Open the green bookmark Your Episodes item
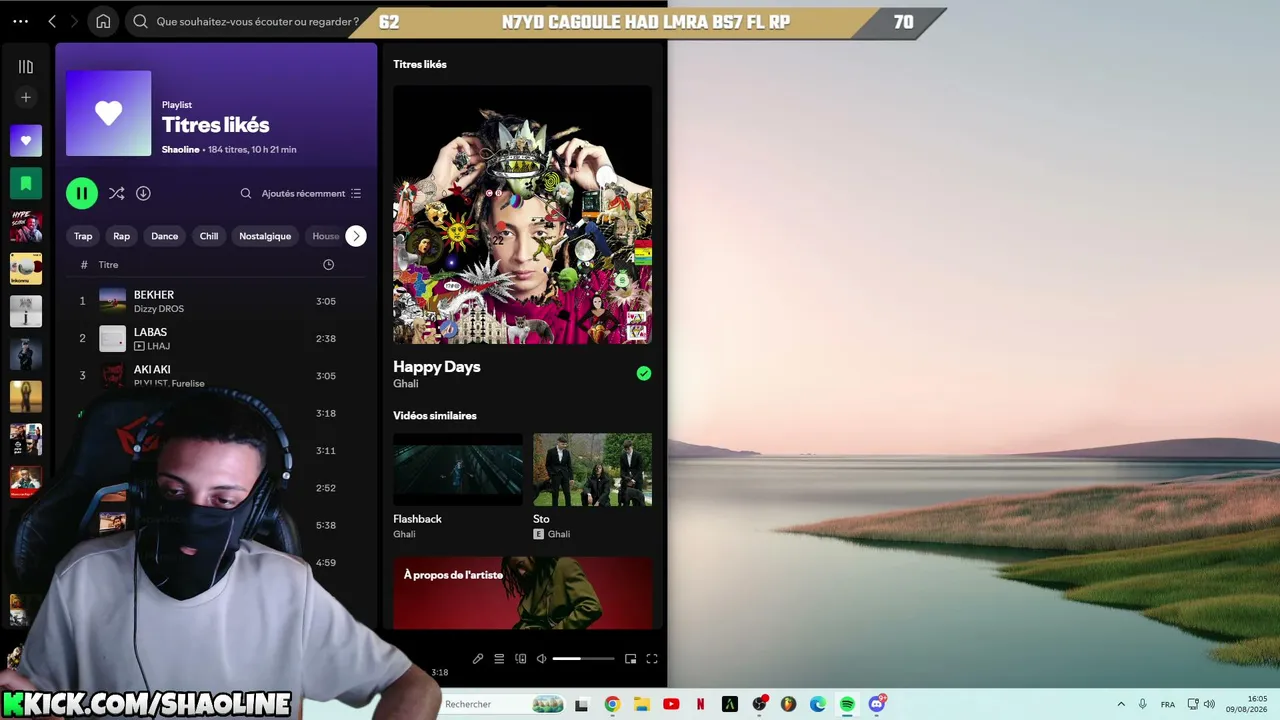1280x720 pixels. tap(26, 184)
